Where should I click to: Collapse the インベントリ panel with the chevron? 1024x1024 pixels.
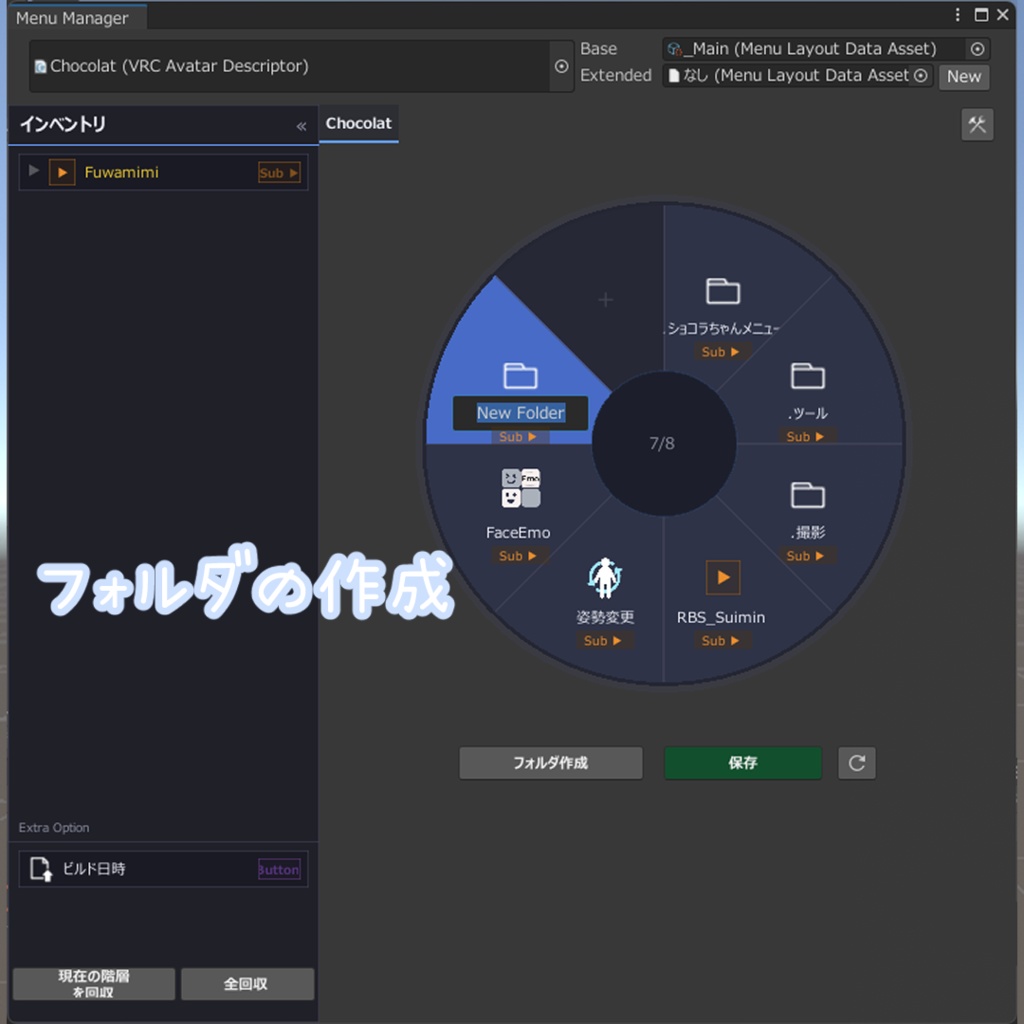[300, 126]
